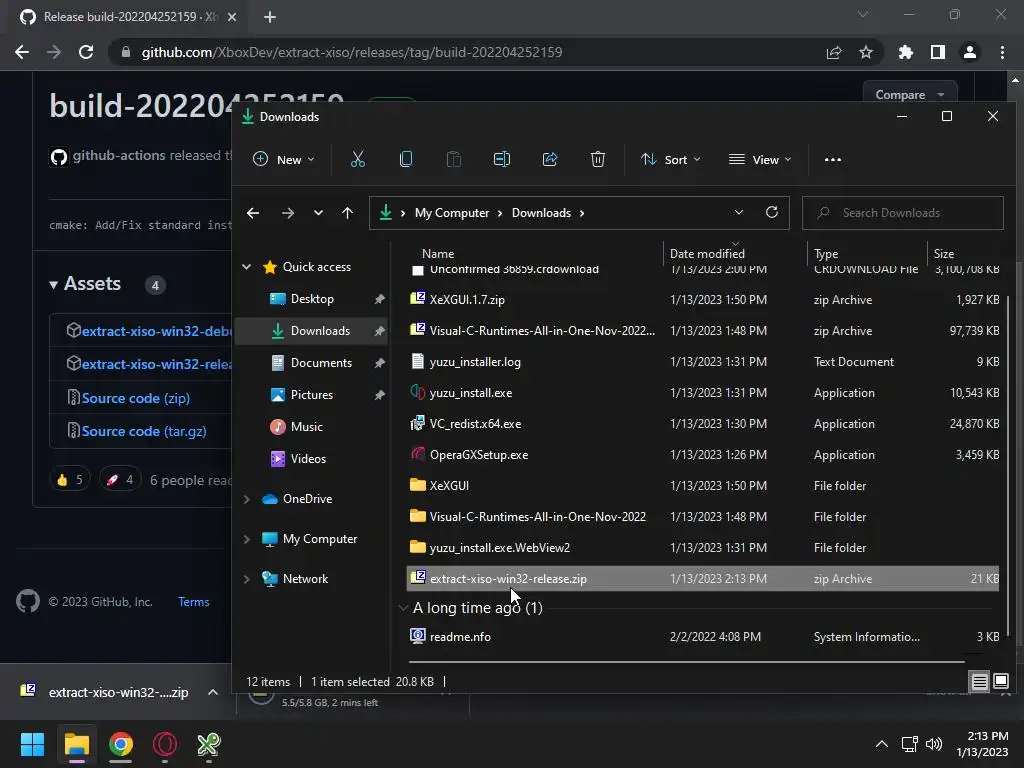Screen dimensions: 1024x768
Task: Click the Share icon in Explorer toolbar
Action: [550, 159]
